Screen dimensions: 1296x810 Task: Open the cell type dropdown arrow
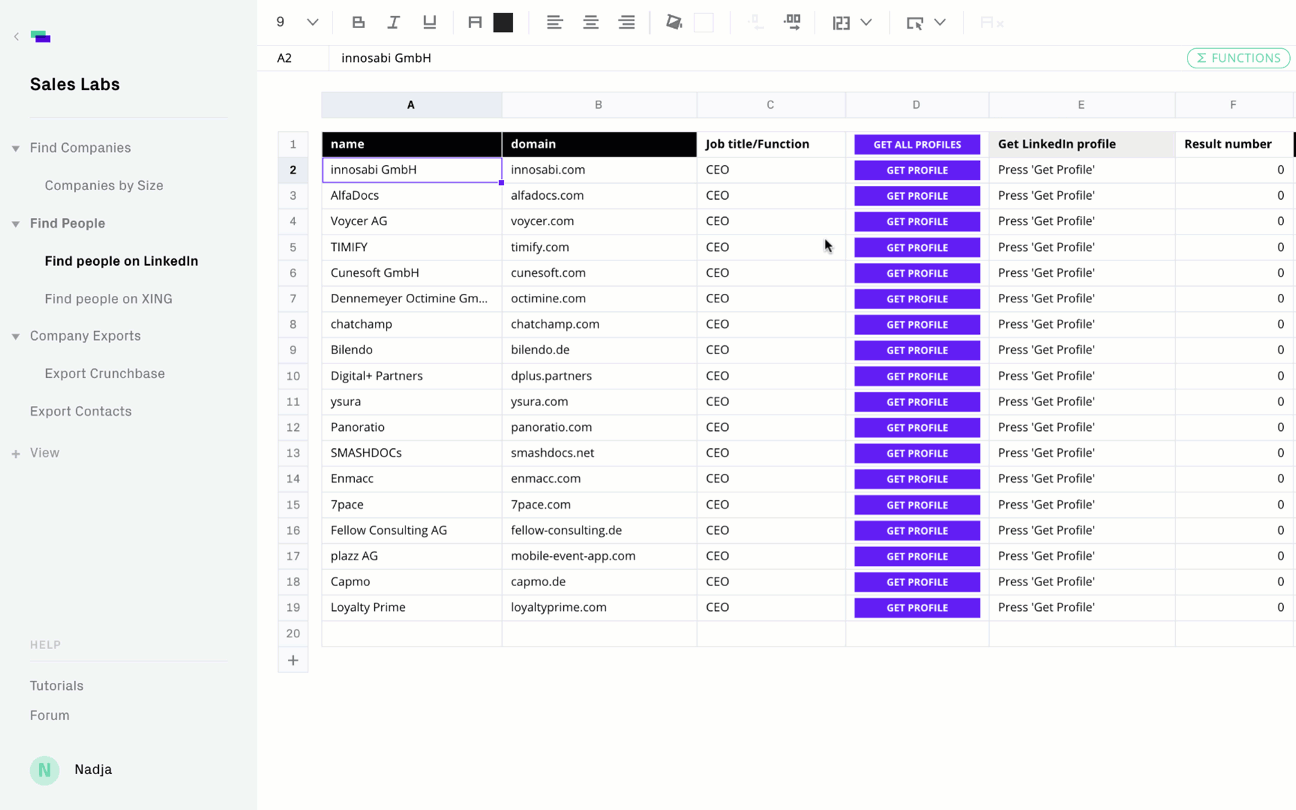click(940, 22)
